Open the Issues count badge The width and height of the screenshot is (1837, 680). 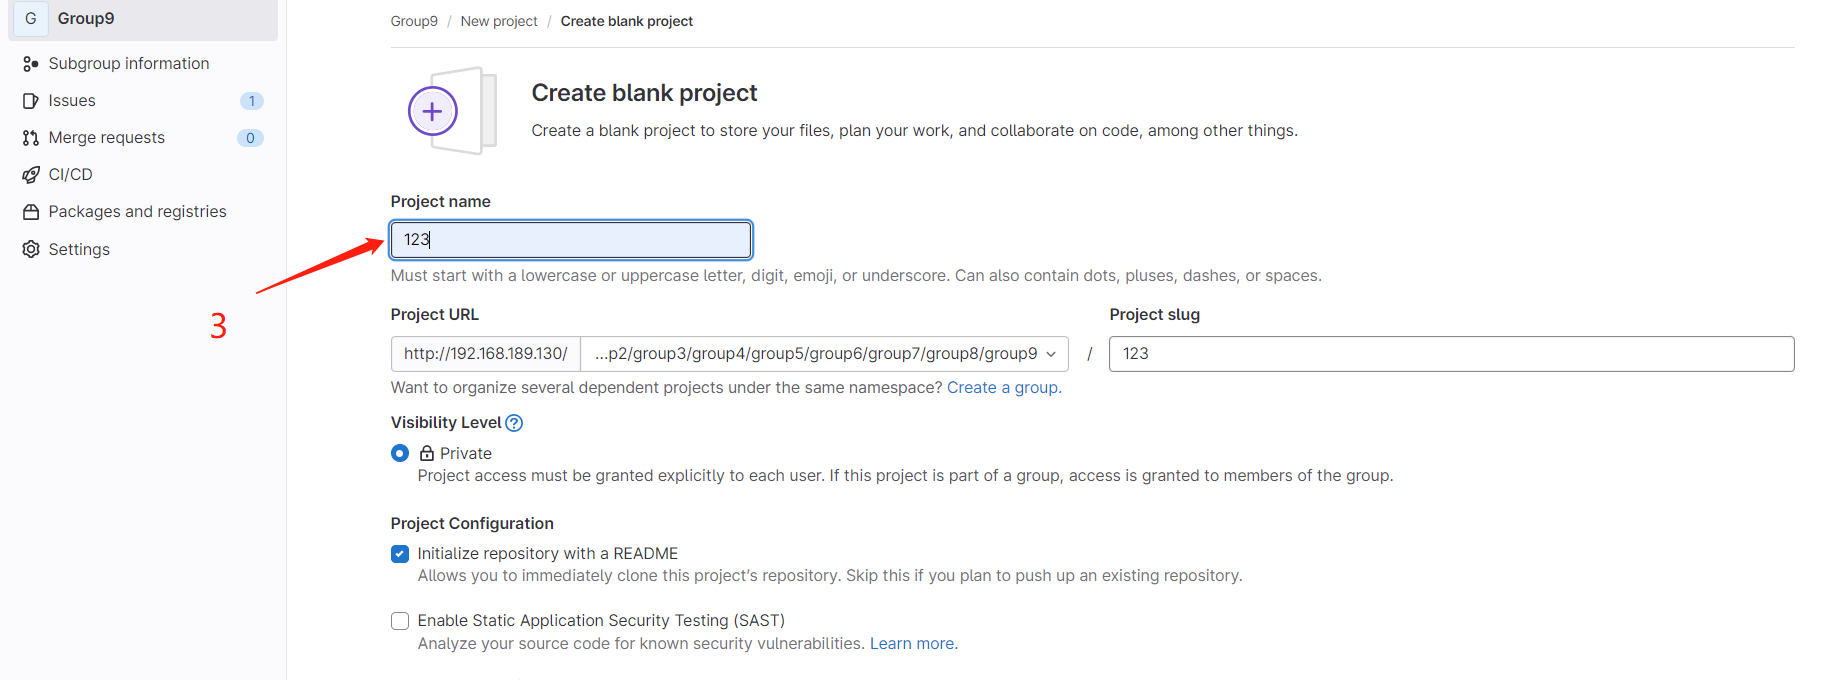(252, 101)
